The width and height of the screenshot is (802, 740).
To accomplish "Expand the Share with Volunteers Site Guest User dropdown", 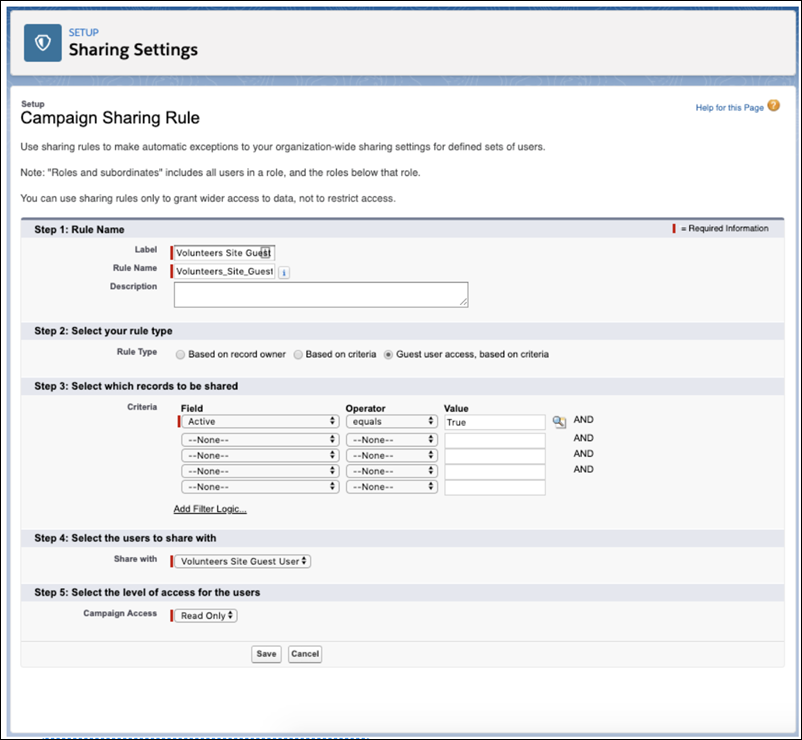I will tap(244, 562).
